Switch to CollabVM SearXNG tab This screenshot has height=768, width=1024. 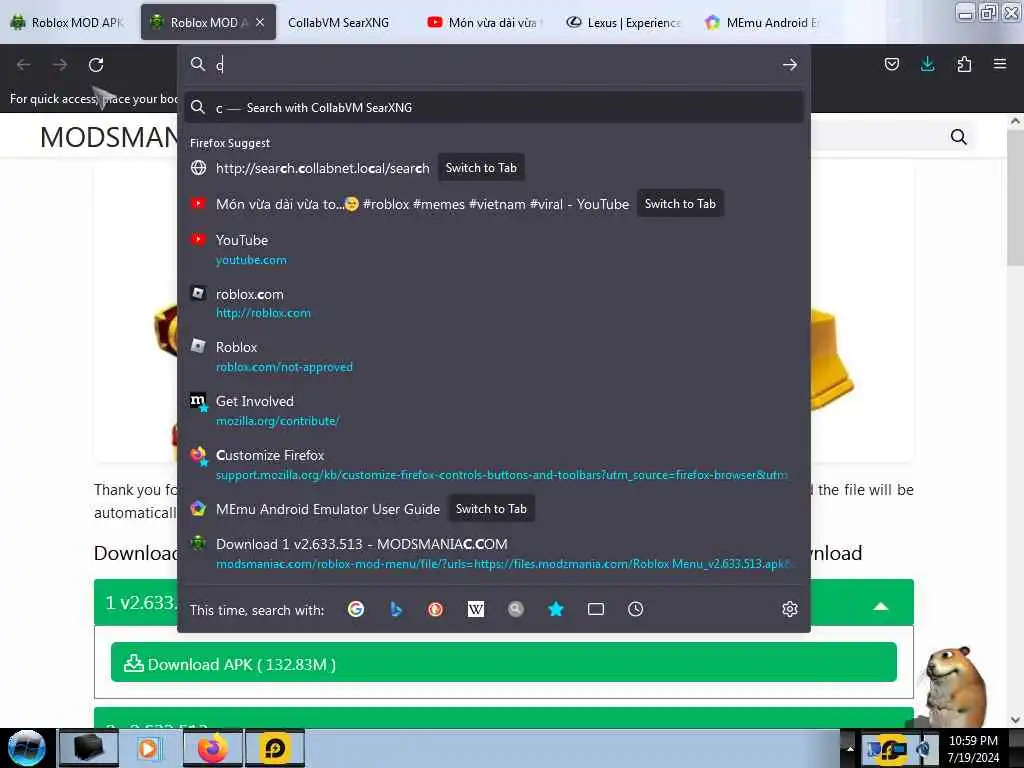click(x=338, y=22)
